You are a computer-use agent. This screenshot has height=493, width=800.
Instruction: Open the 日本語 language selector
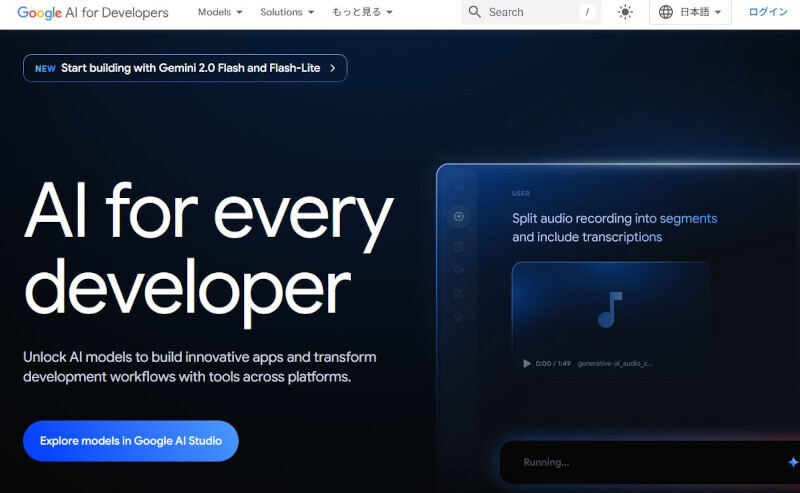click(x=690, y=12)
